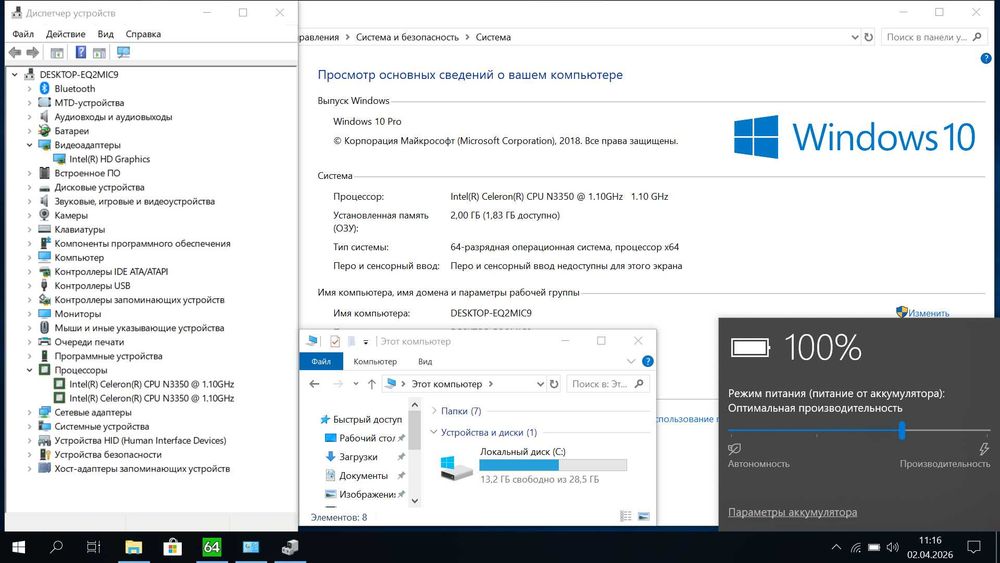Select Устройства безопасности category
Screen dimensions: 1000x563
(108, 455)
